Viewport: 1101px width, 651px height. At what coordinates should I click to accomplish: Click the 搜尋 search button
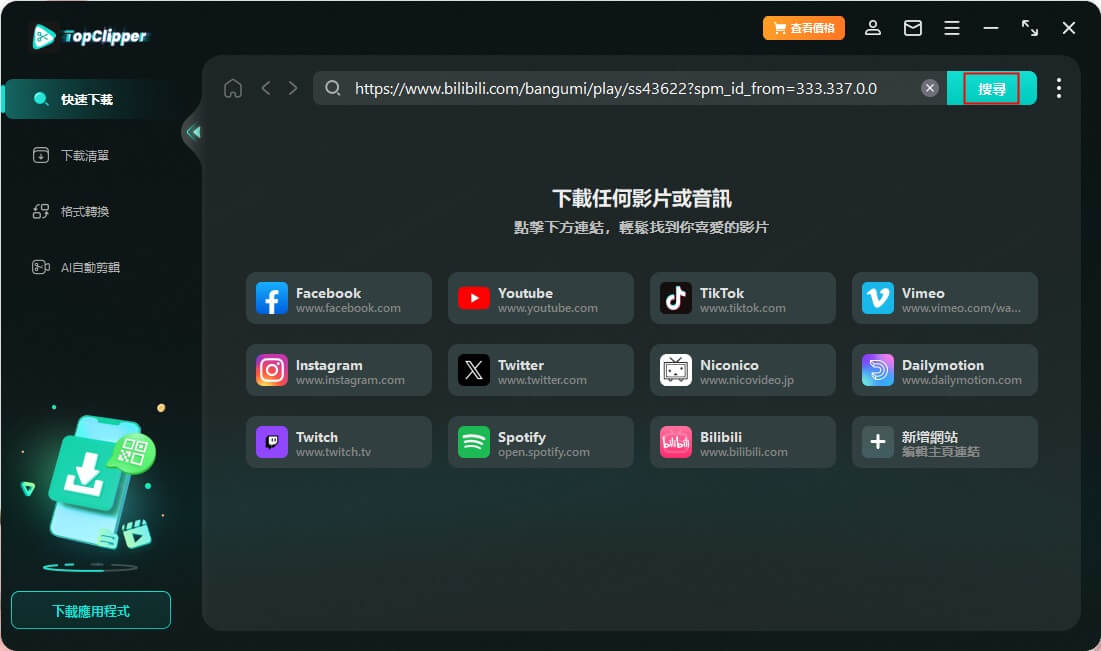[991, 88]
